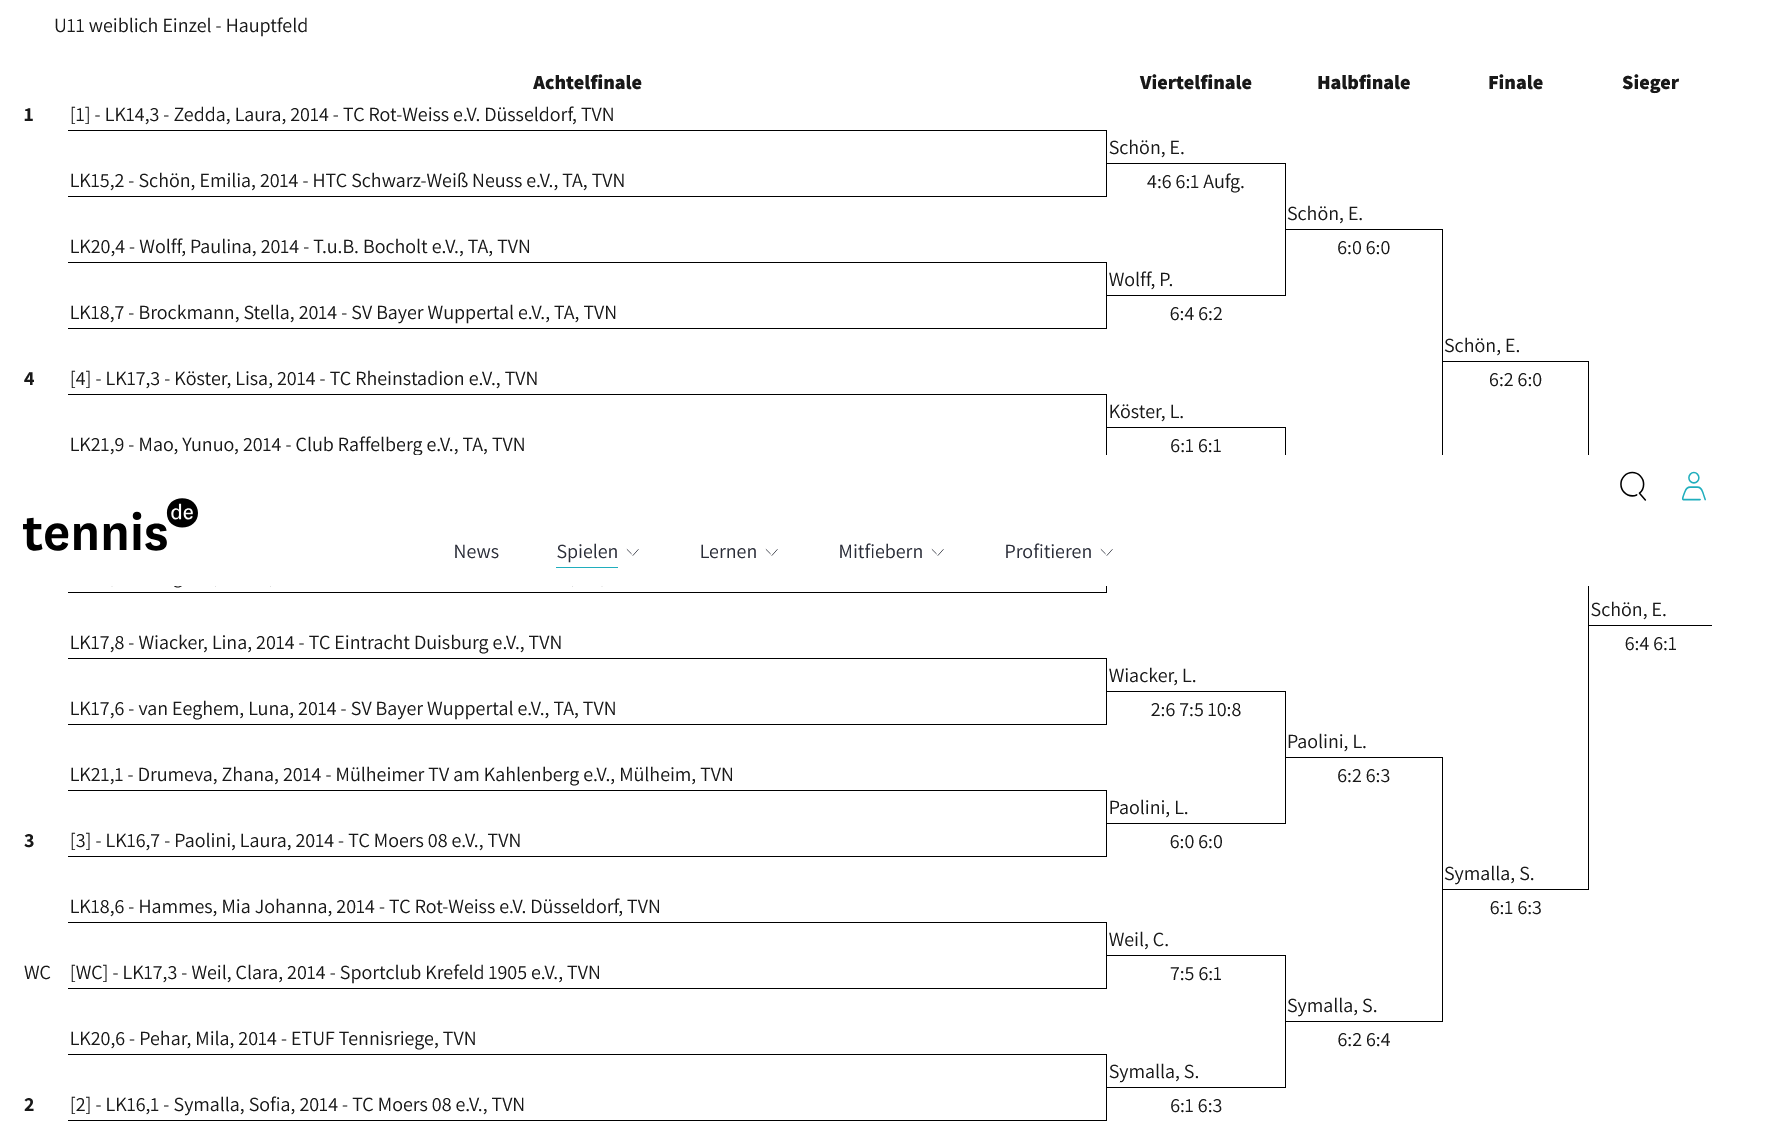Image resolution: width=1767 pixels, height=1146 pixels.
Task: Click the U11 weiblich Einzel - Hauptfeld title
Action: pos(181,26)
